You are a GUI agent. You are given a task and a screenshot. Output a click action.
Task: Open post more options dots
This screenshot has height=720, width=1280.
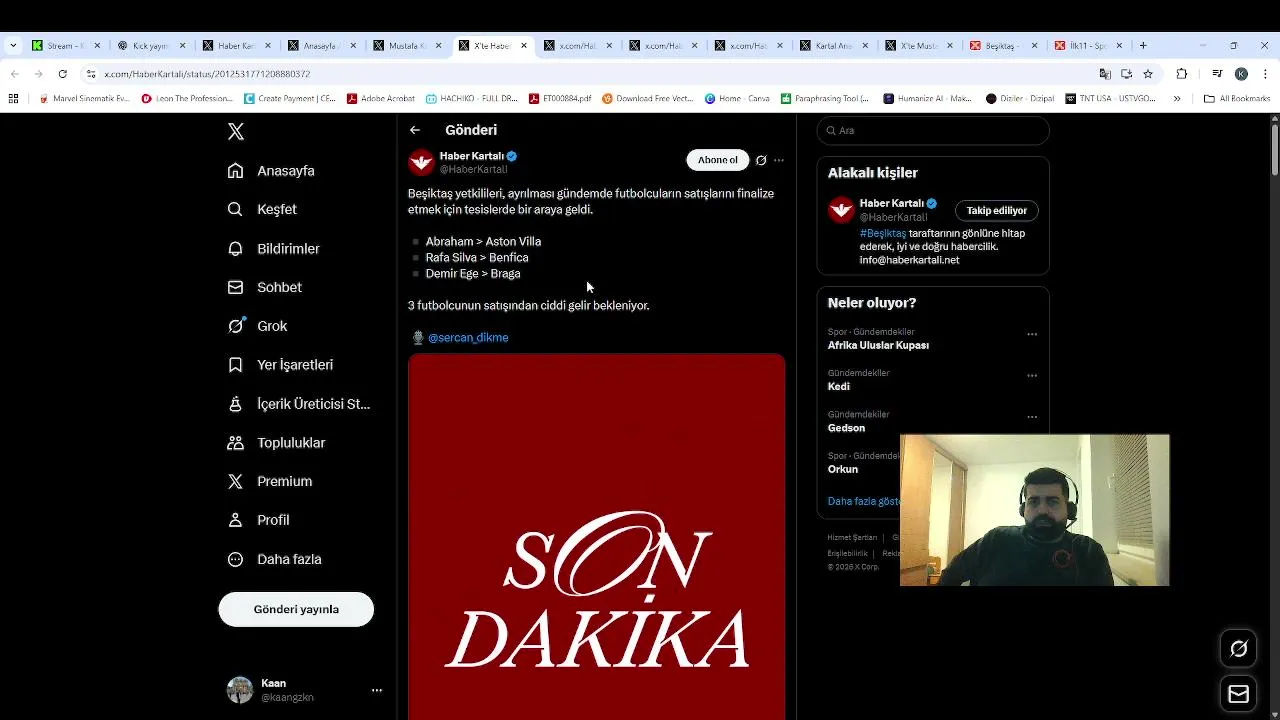click(x=779, y=160)
